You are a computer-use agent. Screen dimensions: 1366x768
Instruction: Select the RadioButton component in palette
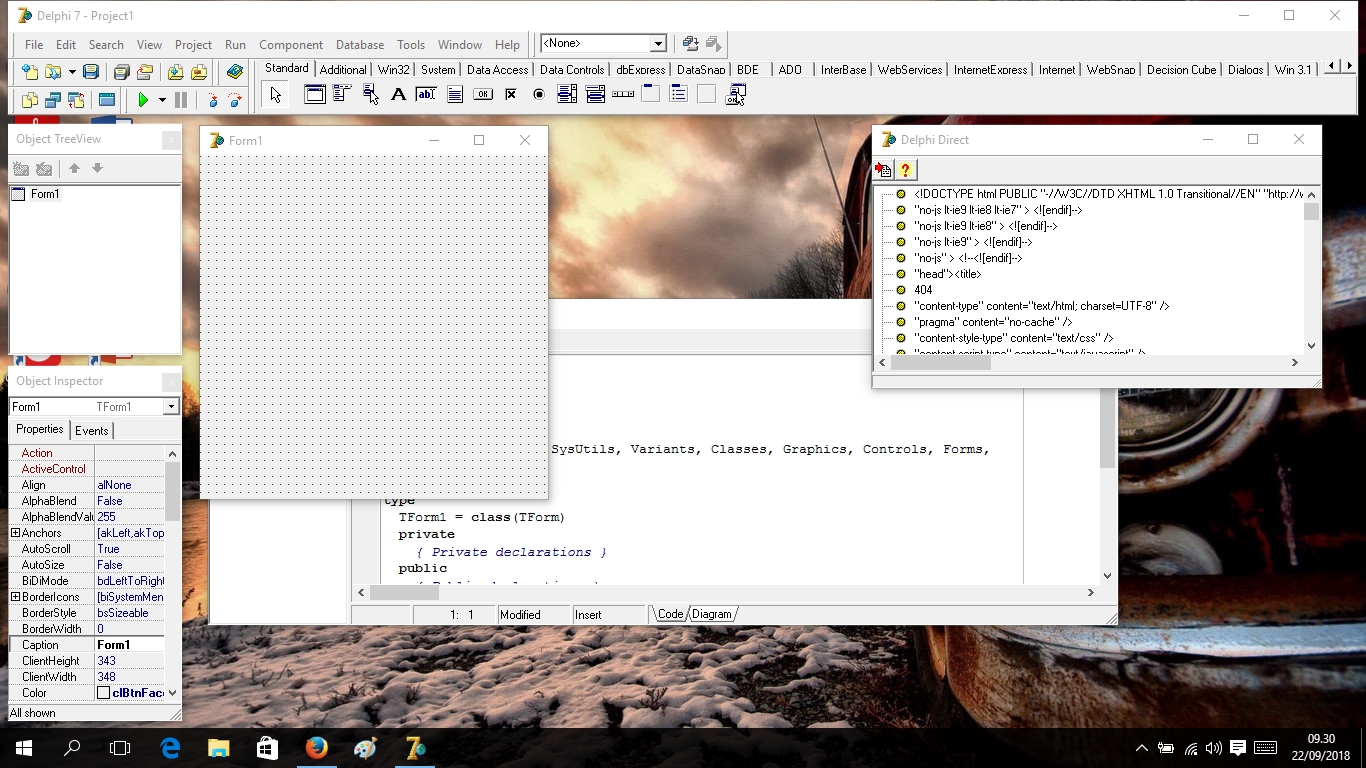tap(539, 95)
